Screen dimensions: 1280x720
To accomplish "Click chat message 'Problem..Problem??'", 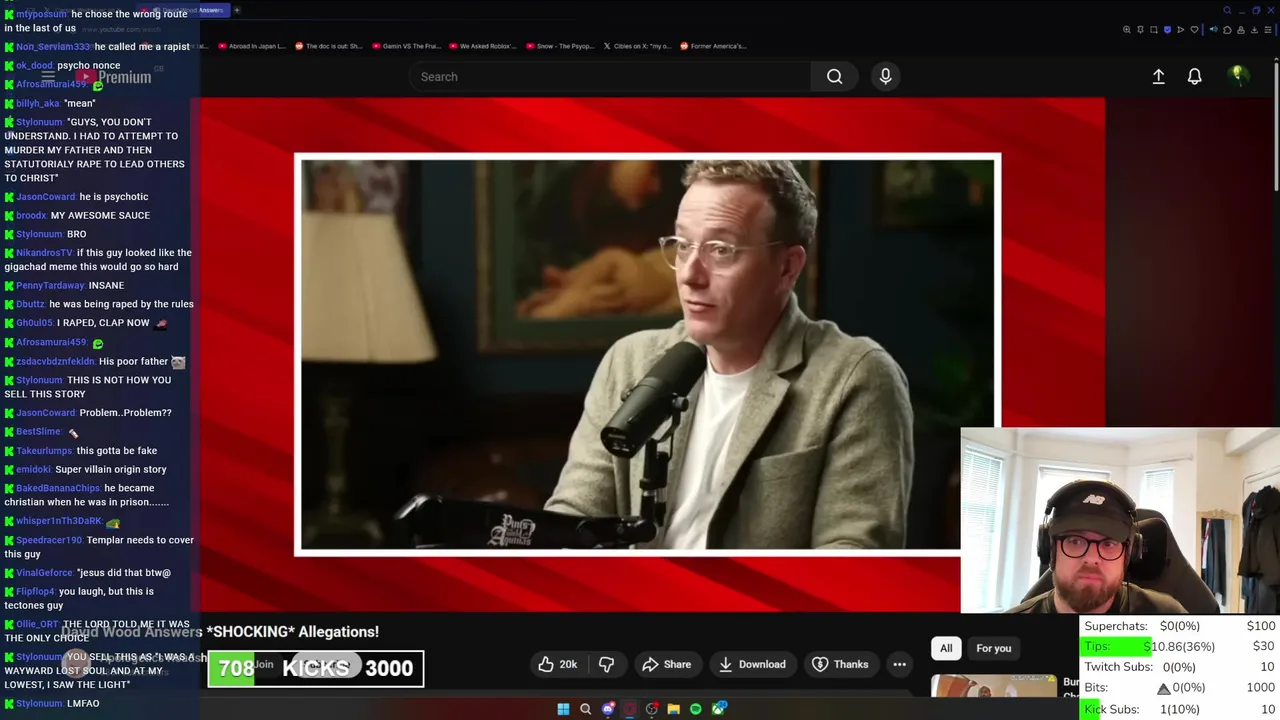I will (x=125, y=413).
